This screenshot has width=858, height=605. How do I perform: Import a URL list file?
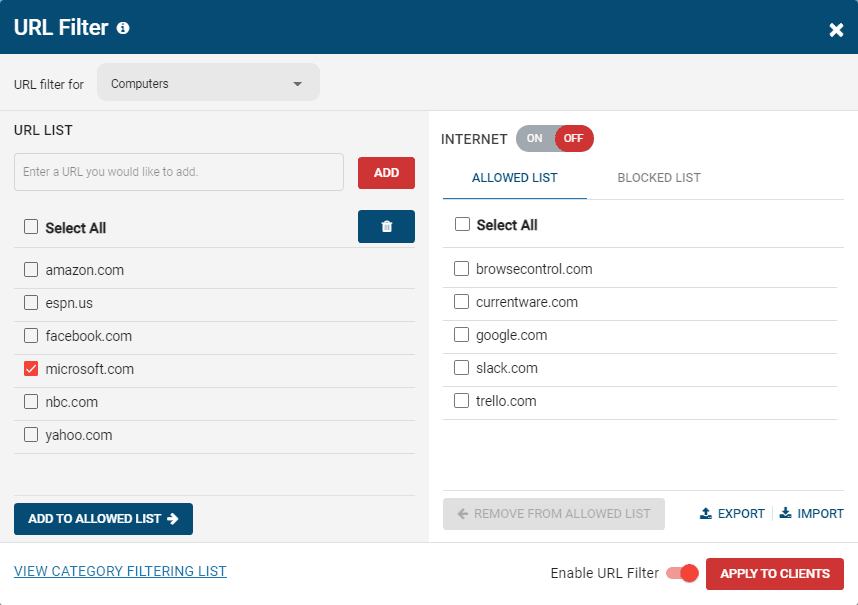click(x=812, y=514)
